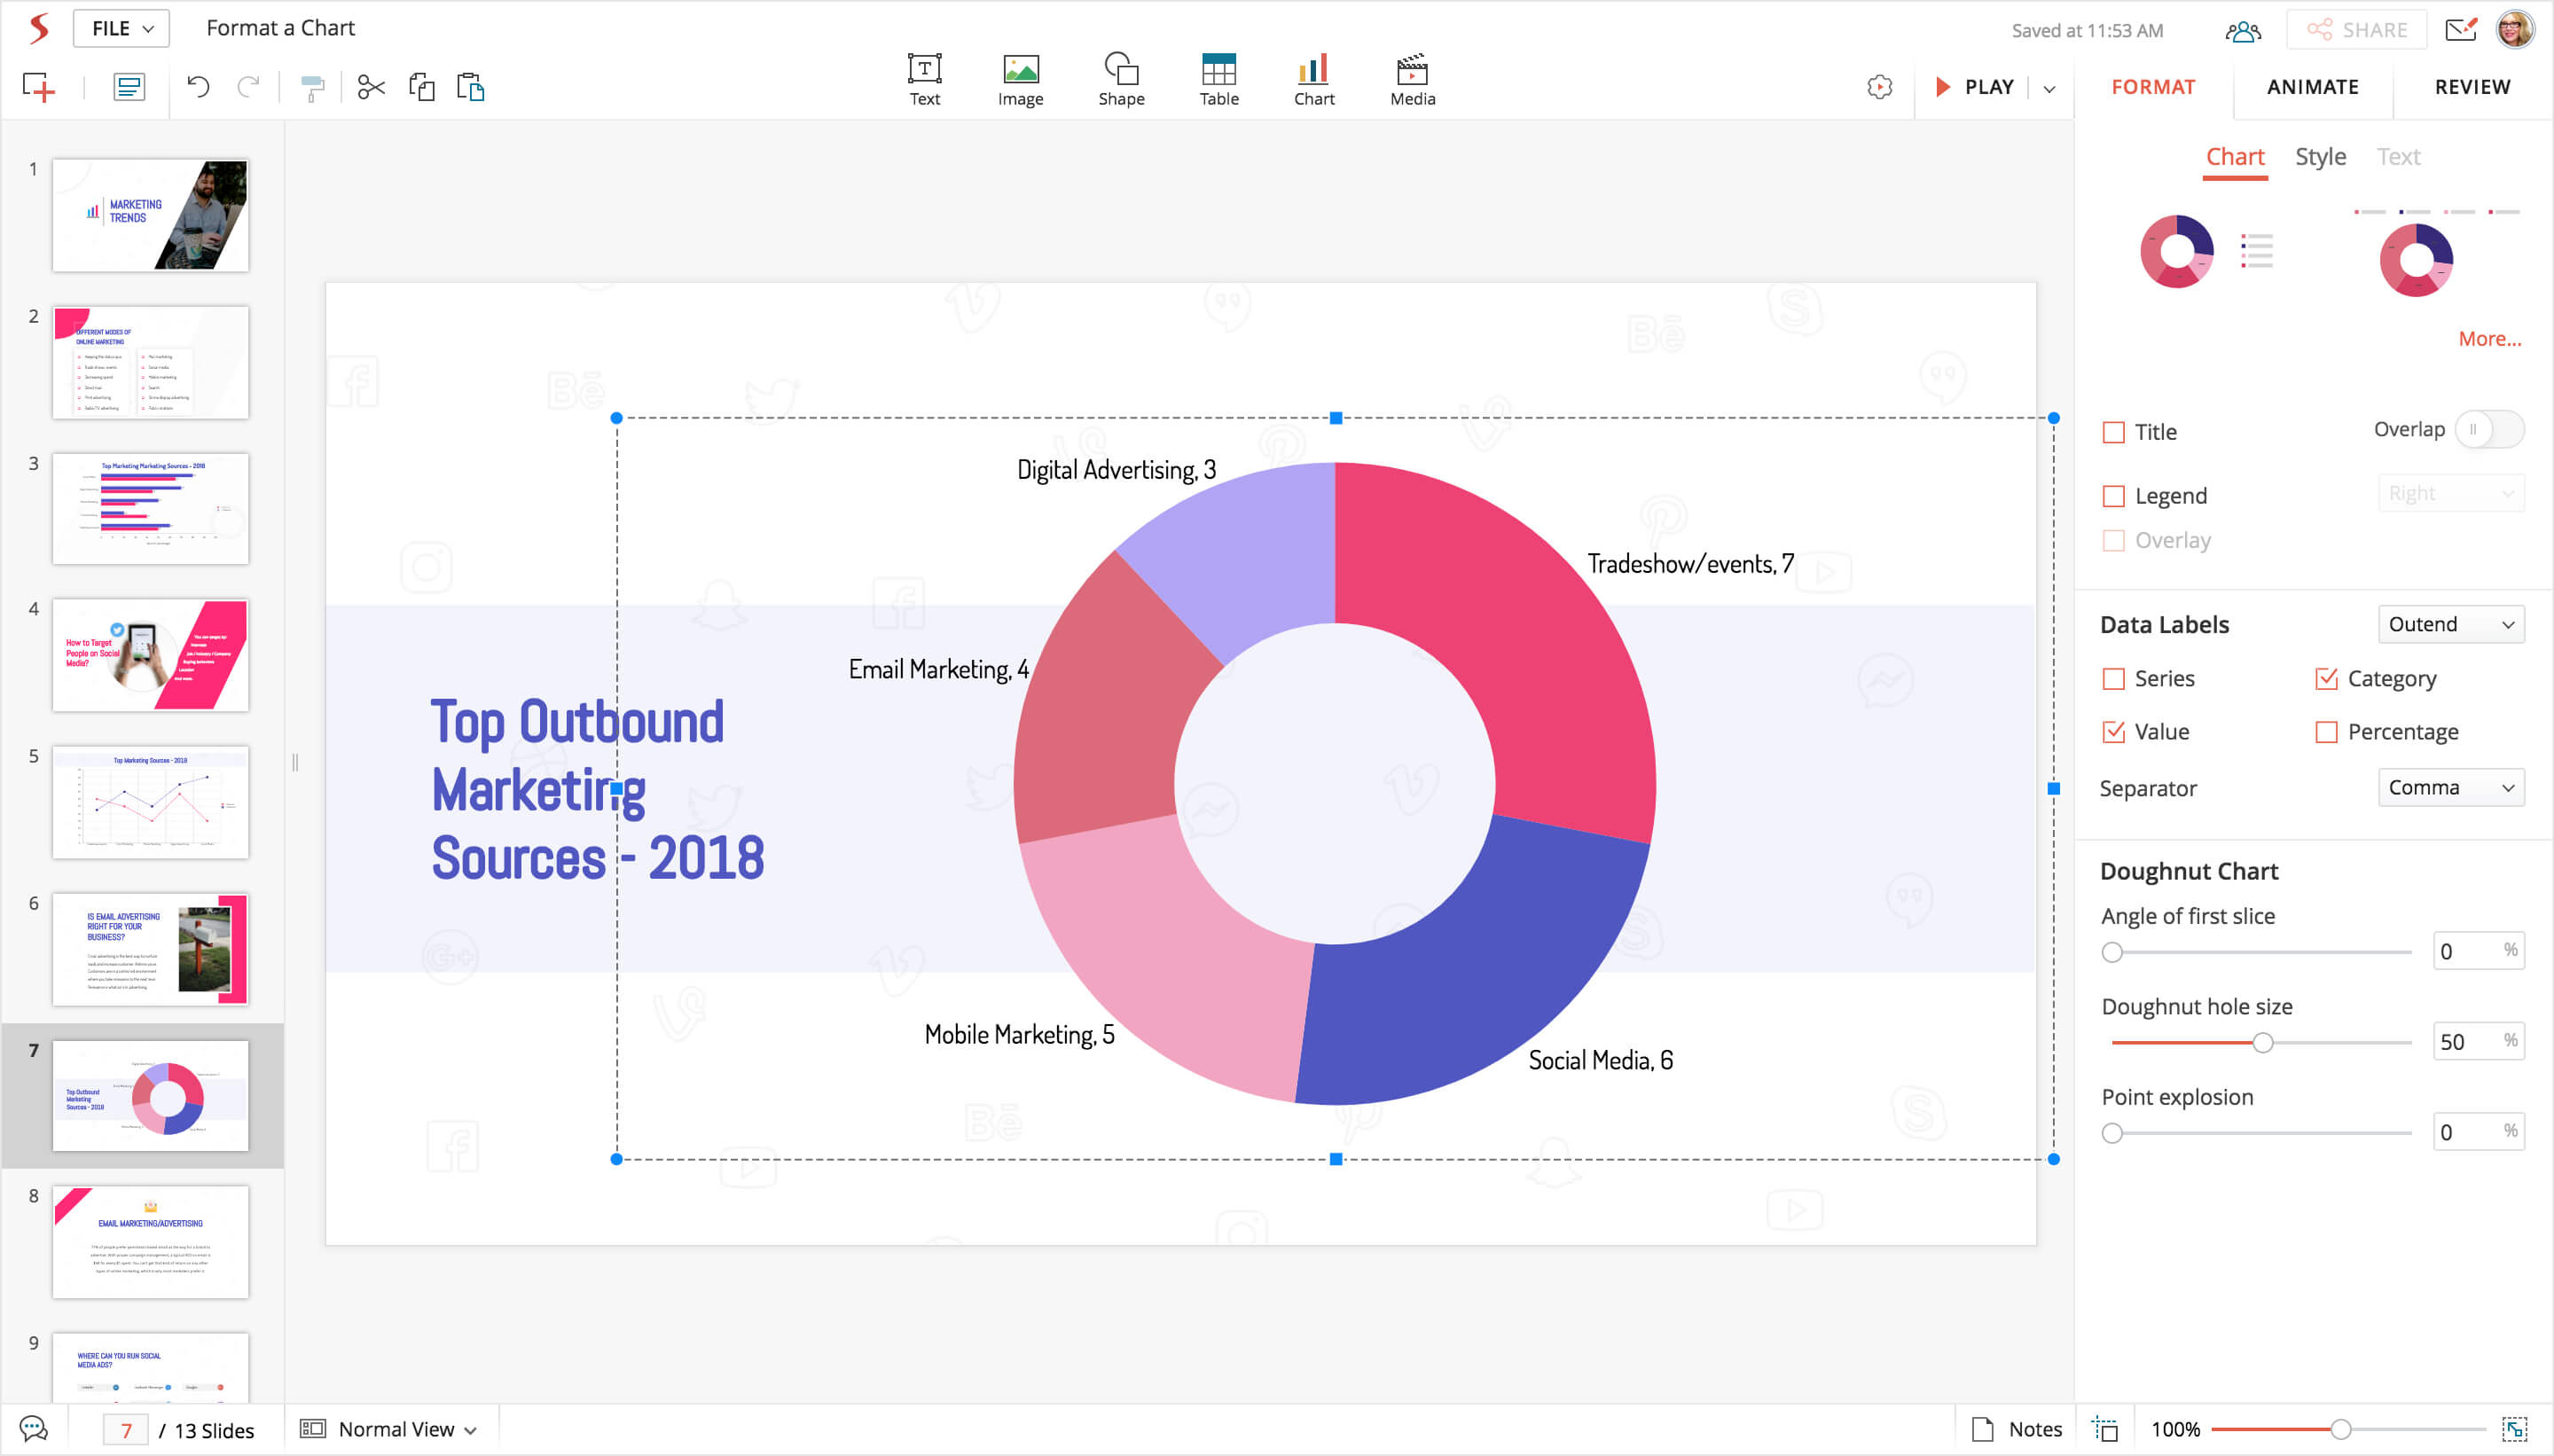Open the Media insert tool
This screenshot has width=2554, height=1456.
pos(1411,79)
